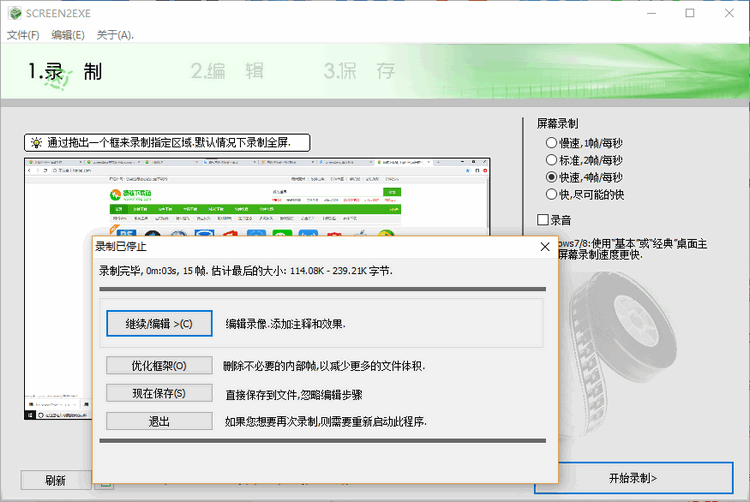Click the 退出 button in dialog
The height and width of the screenshot is (502, 750).
coord(159,422)
